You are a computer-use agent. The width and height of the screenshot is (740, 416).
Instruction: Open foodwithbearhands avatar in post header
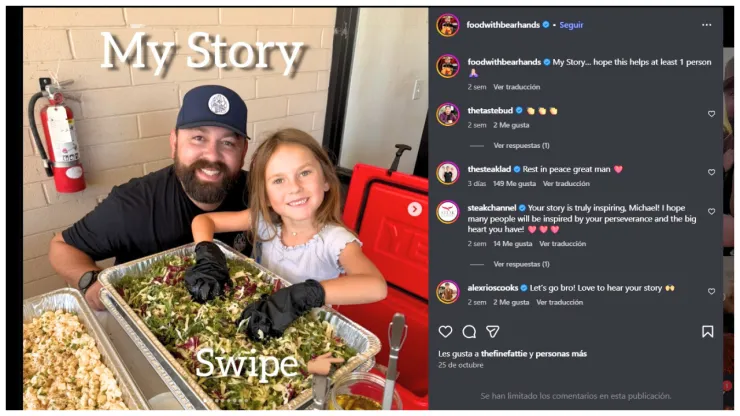coord(448,25)
